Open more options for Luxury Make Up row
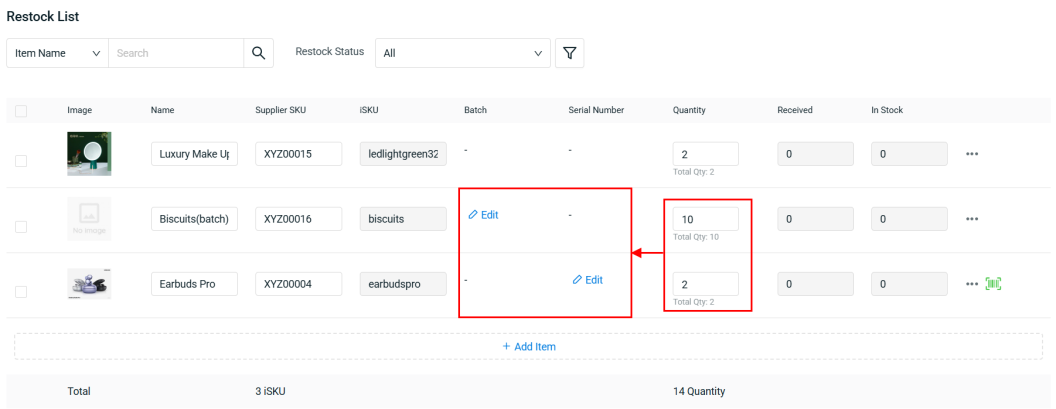 pos(973,154)
